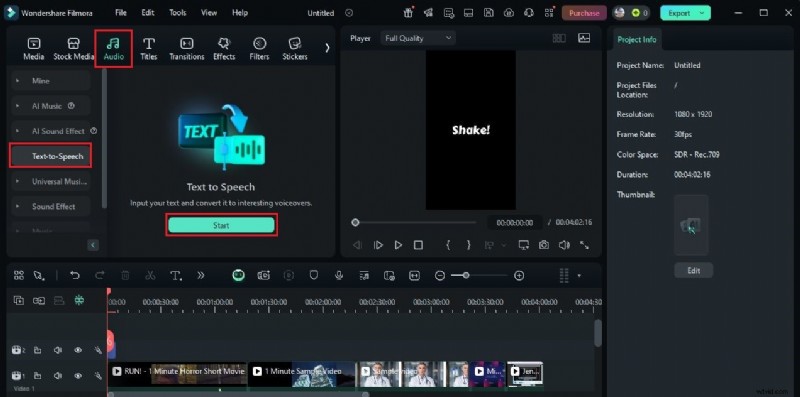Open the Media tab
This screenshot has width=800, height=397.
tap(34, 49)
